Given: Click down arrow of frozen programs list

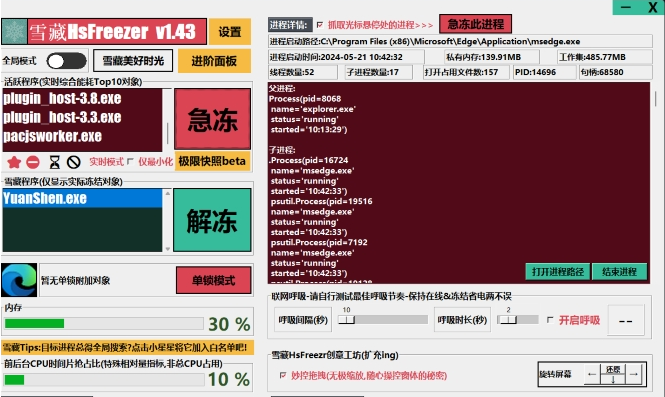Looking at the screenshot, I should [168, 249].
